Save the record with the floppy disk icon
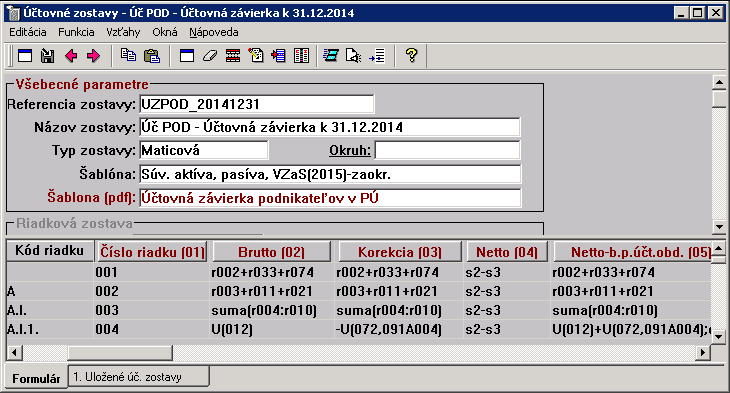The height and width of the screenshot is (393, 730). click(47, 56)
